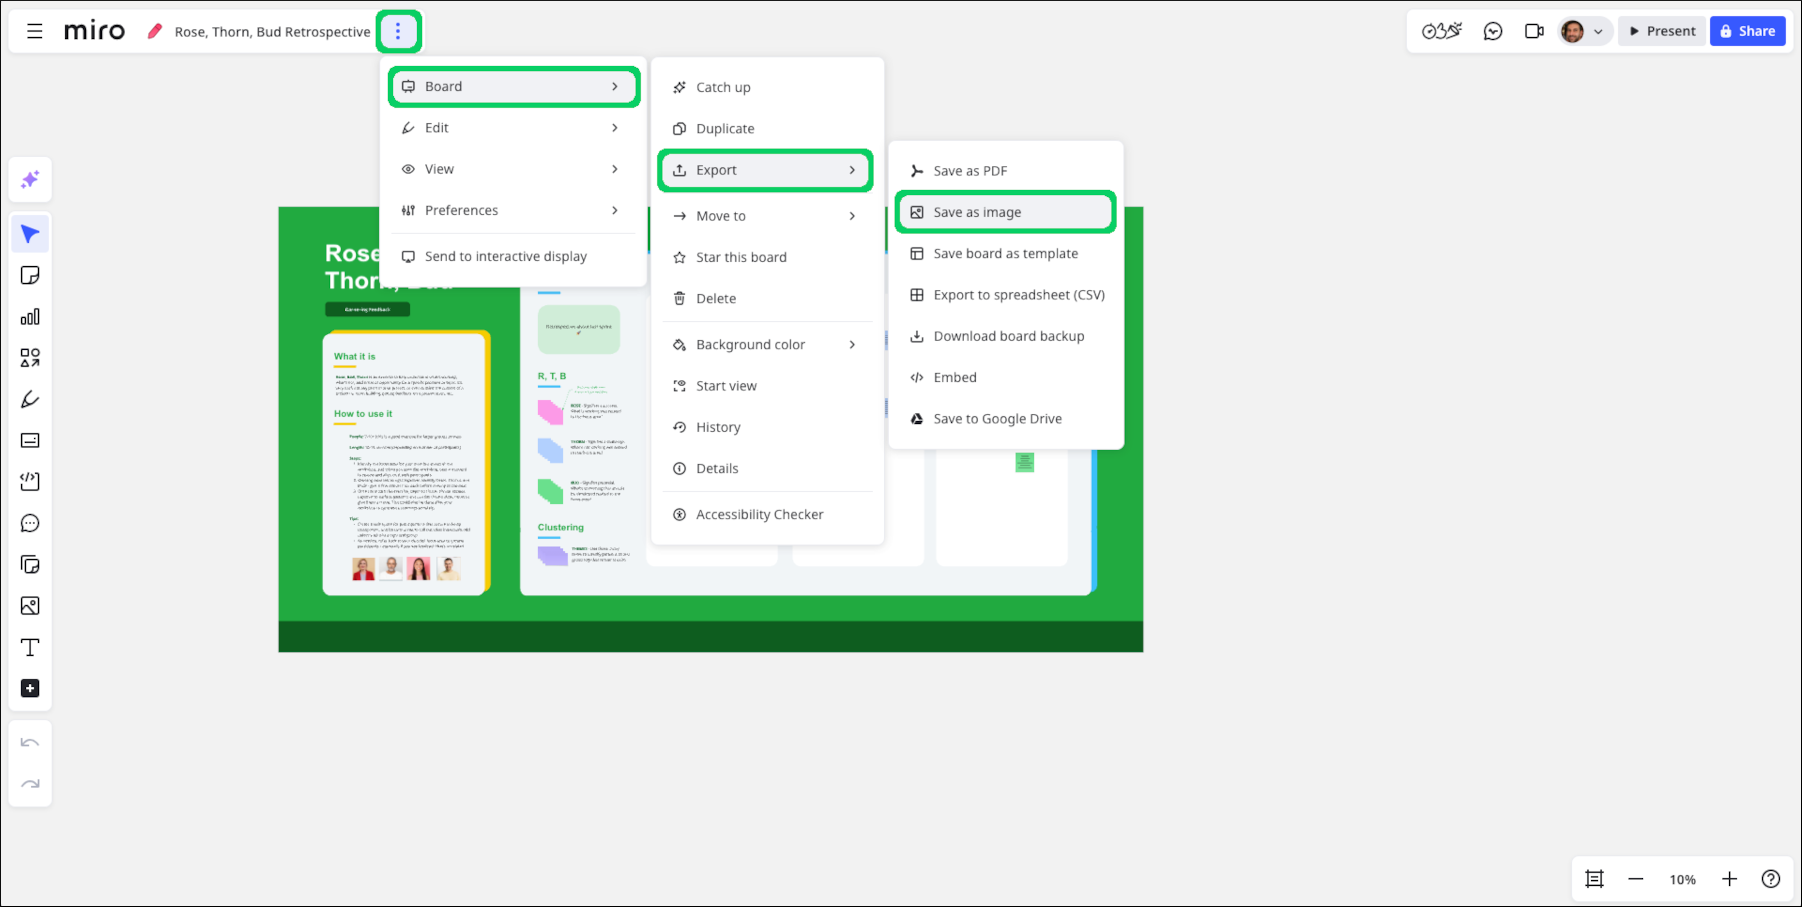Click the undo arrow

point(30,743)
